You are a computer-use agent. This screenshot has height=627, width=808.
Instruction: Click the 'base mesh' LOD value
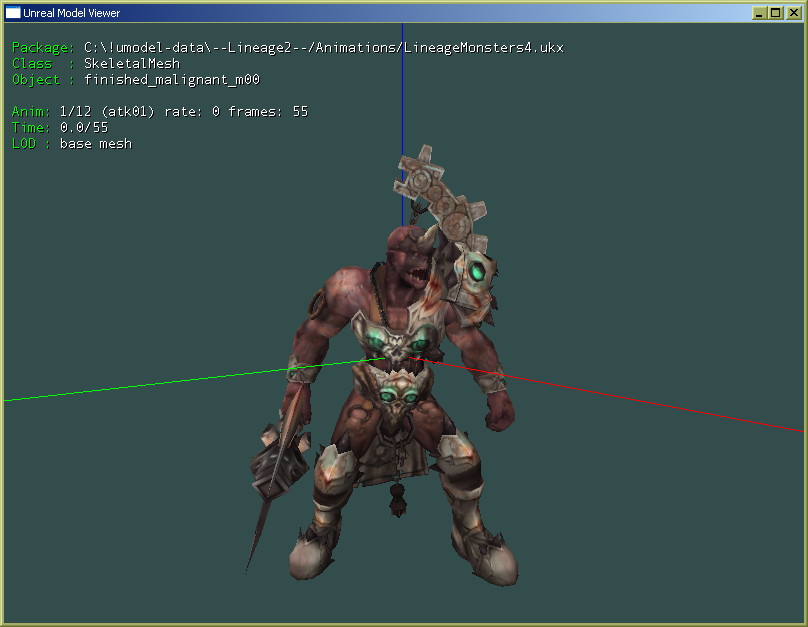point(96,143)
